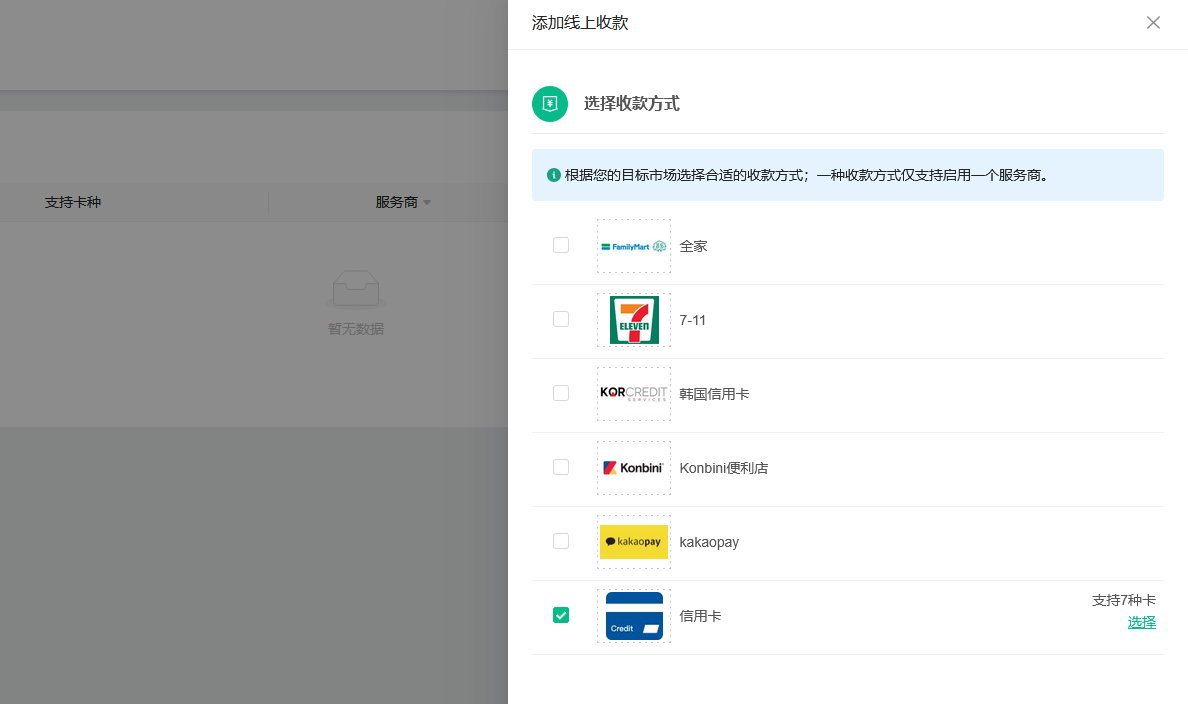The image size is (1188, 704).
Task: Click the 选择 link for credit card
Action: (1141, 622)
